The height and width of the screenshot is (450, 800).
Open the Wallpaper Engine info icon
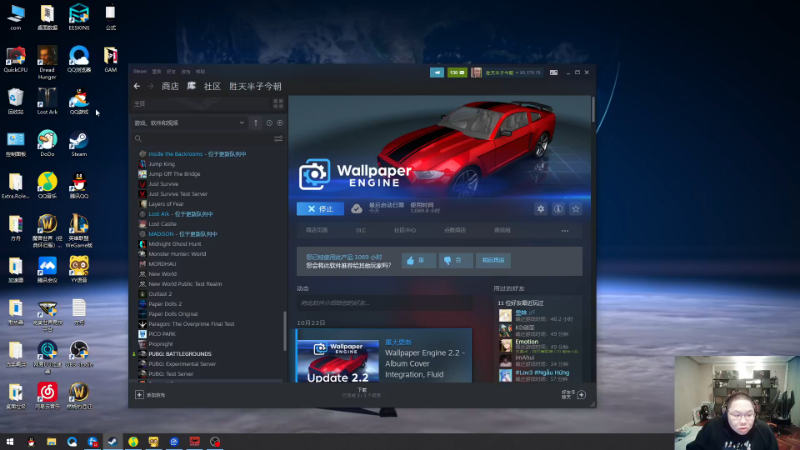click(558, 209)
